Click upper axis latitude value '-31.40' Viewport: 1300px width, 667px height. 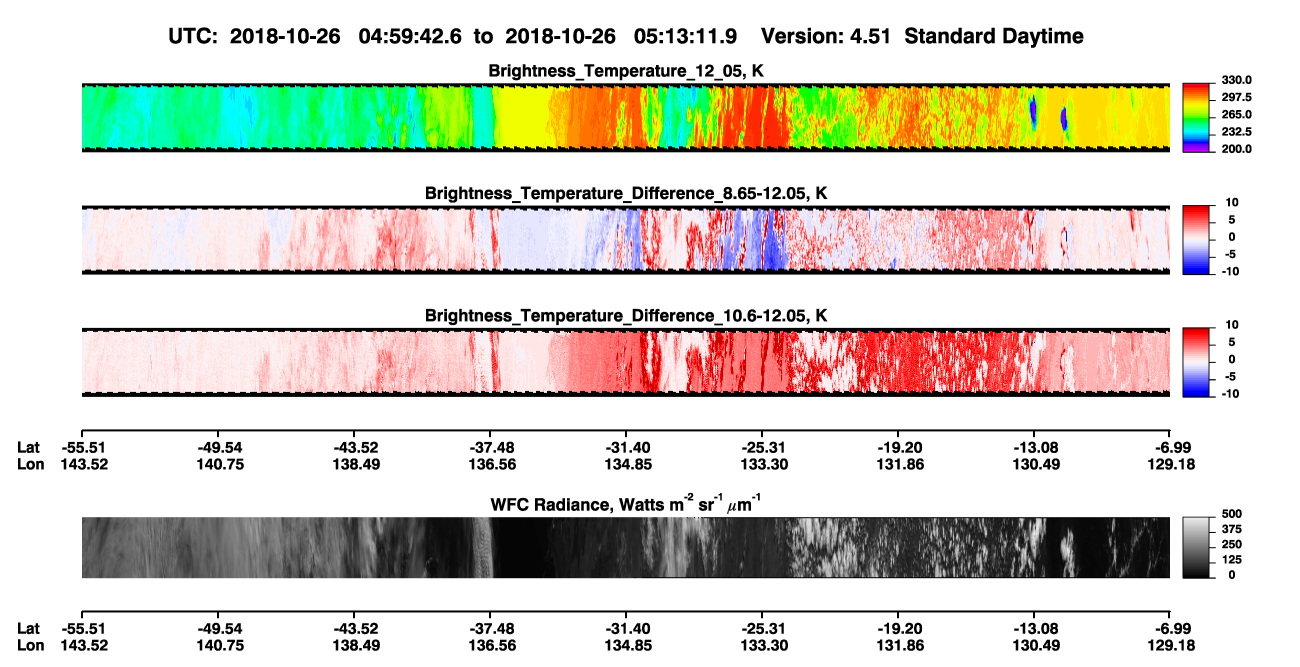(x=626, y=447)
